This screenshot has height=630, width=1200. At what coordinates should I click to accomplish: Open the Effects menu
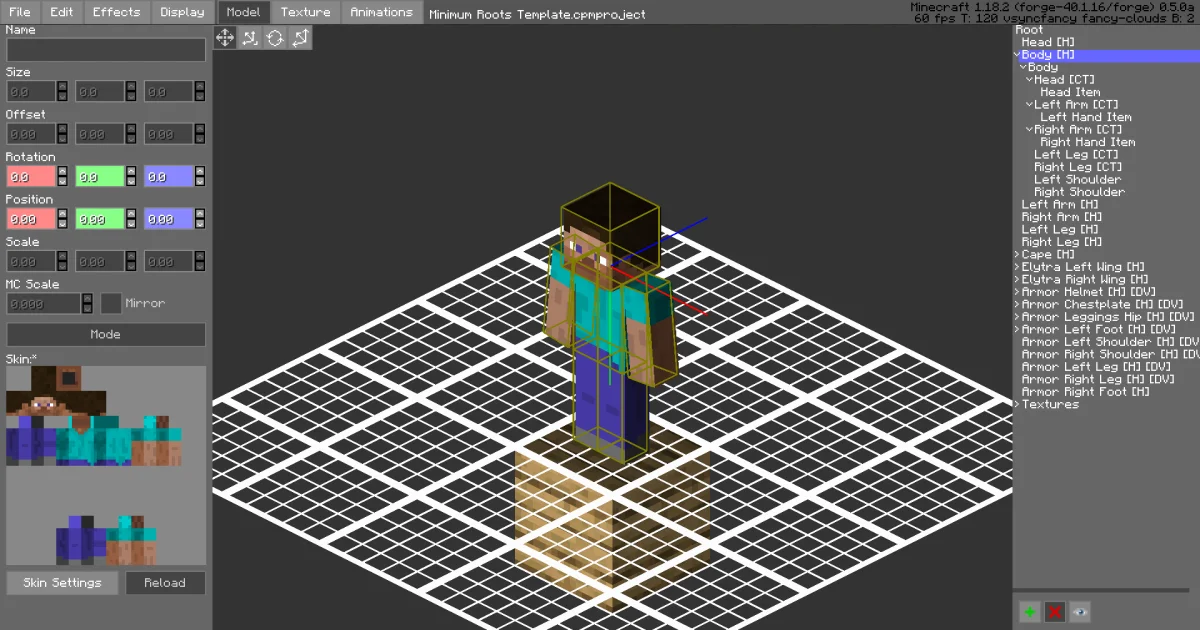point(117,12)
